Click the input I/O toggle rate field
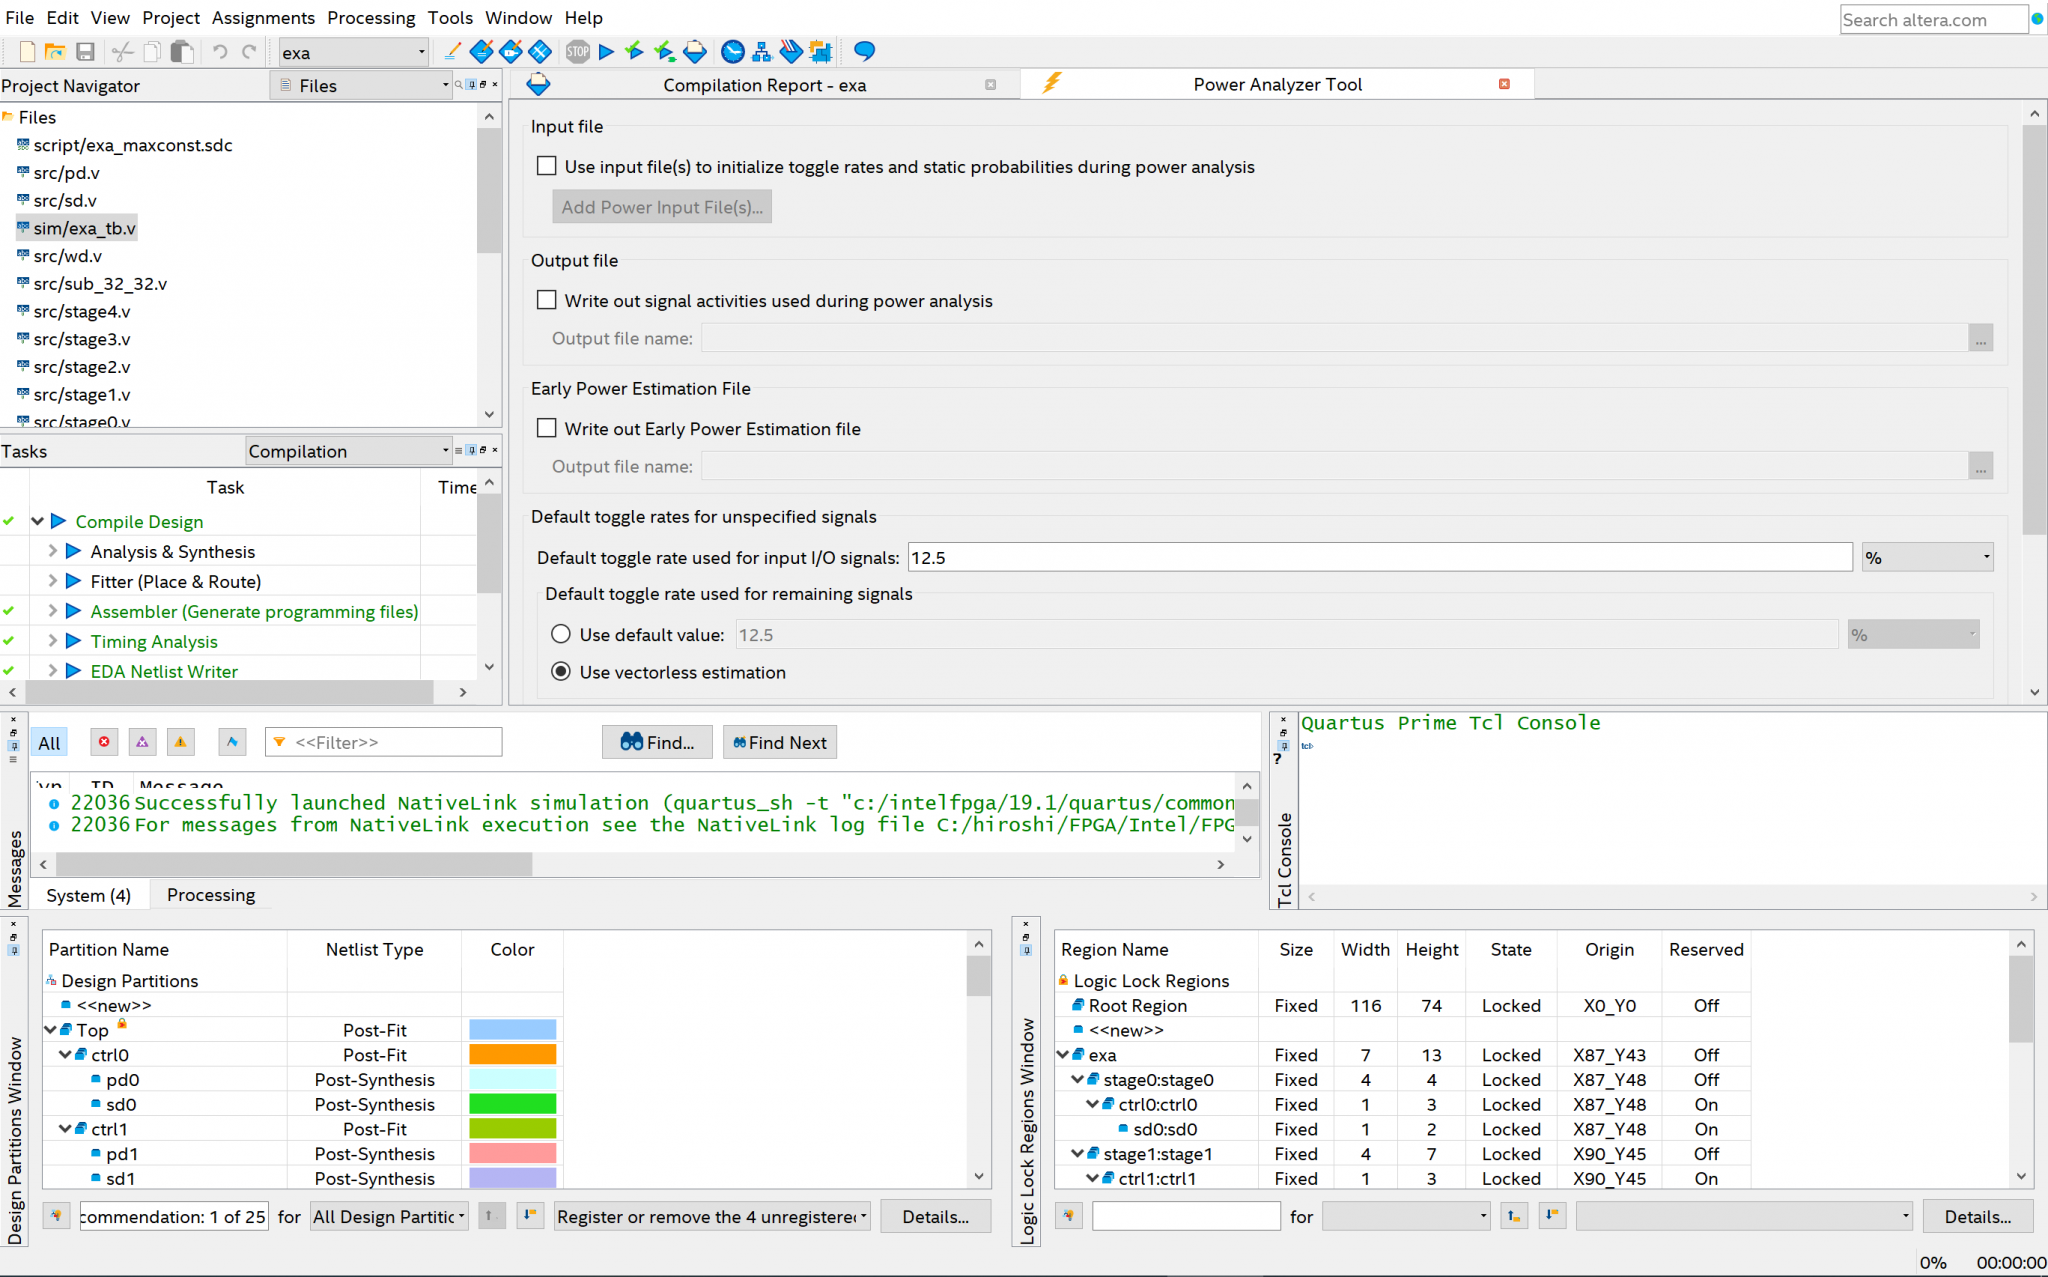The height and width of the screenshot is (1277, 2048). (1379, 557)
